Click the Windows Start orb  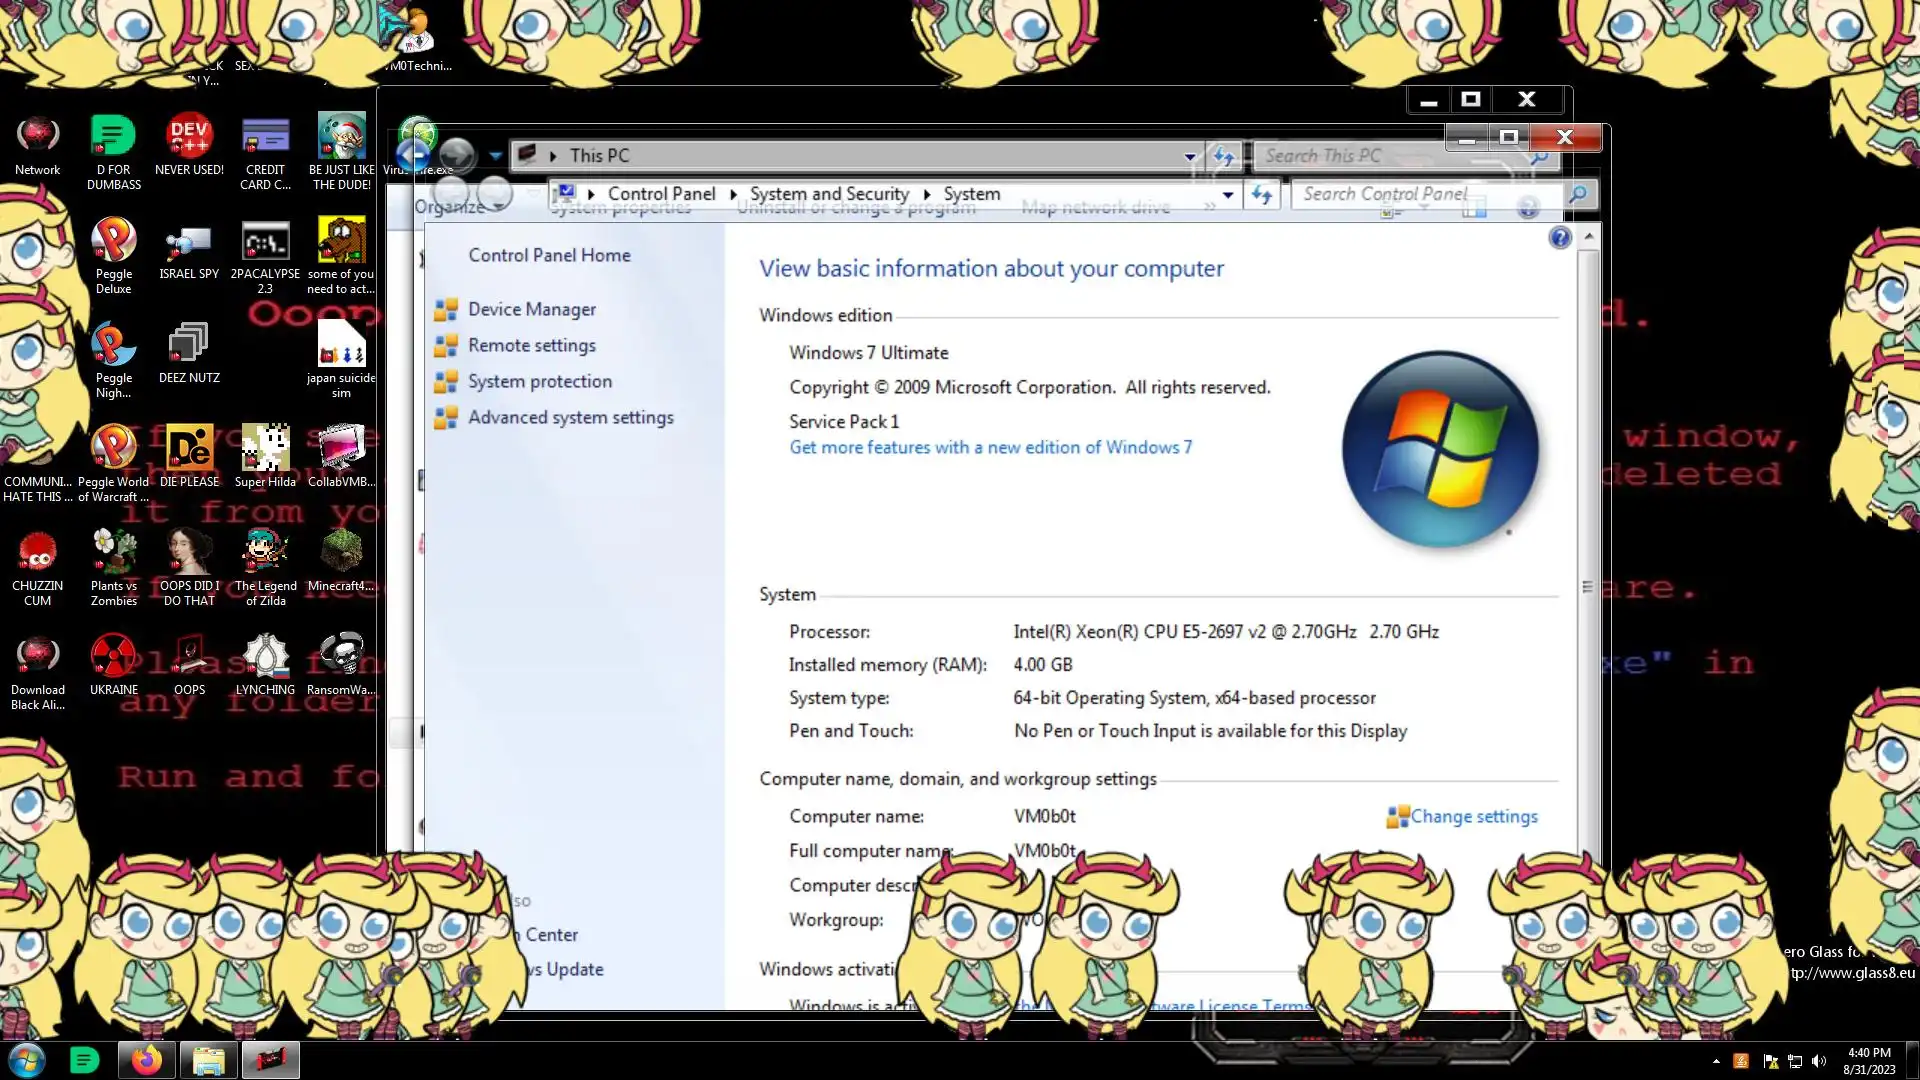coord(27,1060)
